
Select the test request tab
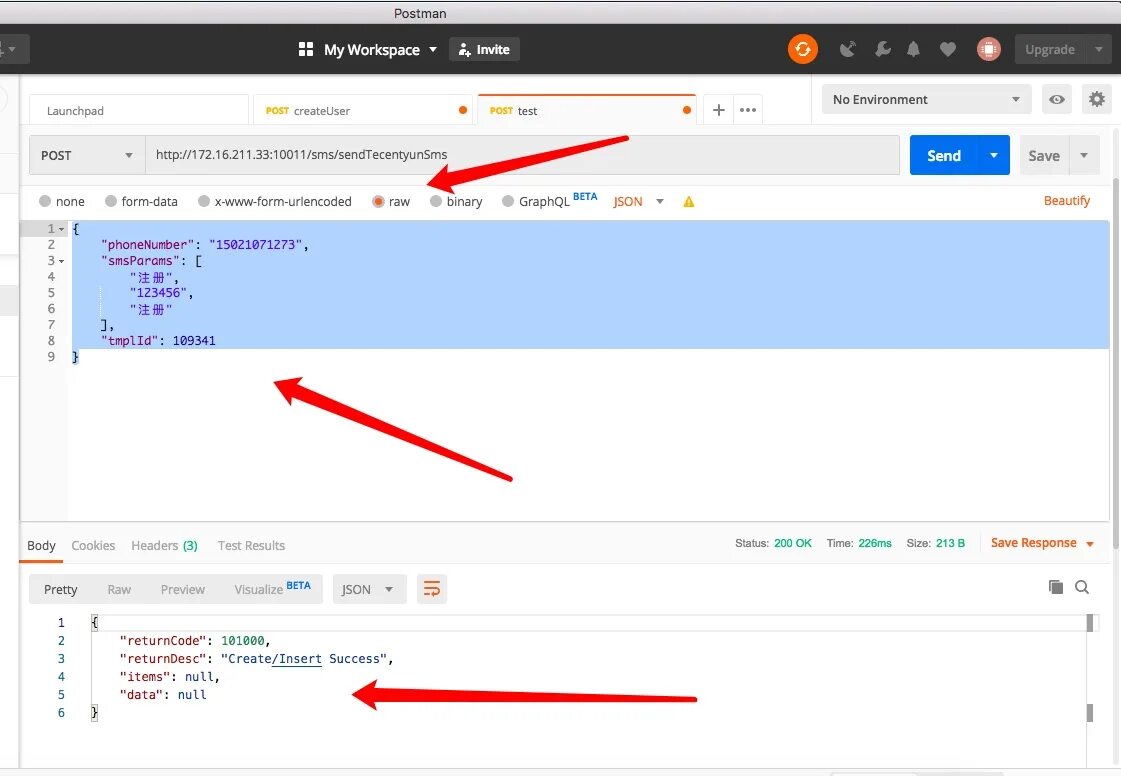click(x=586, y=110)
